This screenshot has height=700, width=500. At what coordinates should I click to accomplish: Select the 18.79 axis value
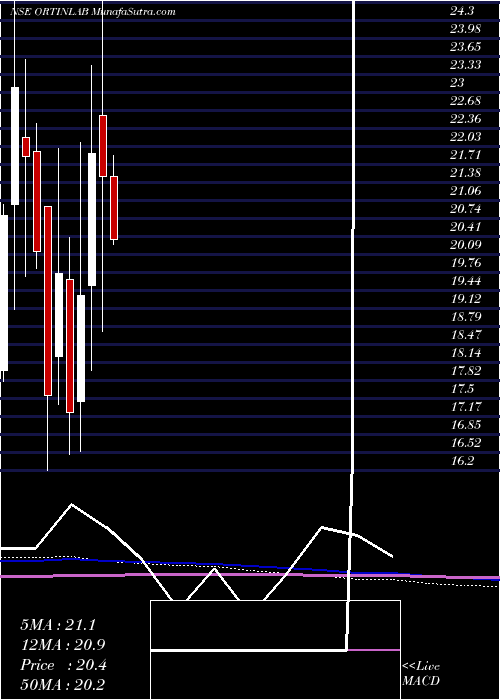coord(465,317)
